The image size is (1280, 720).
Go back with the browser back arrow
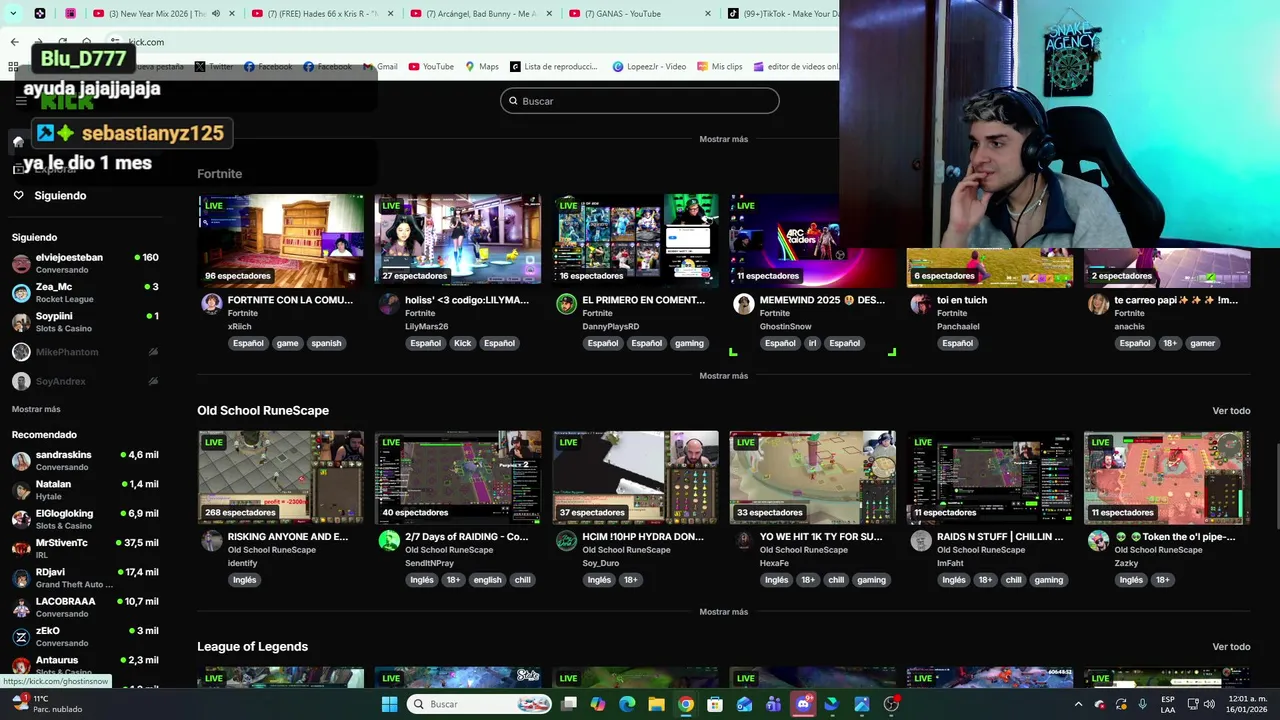(x=14, y=42)
